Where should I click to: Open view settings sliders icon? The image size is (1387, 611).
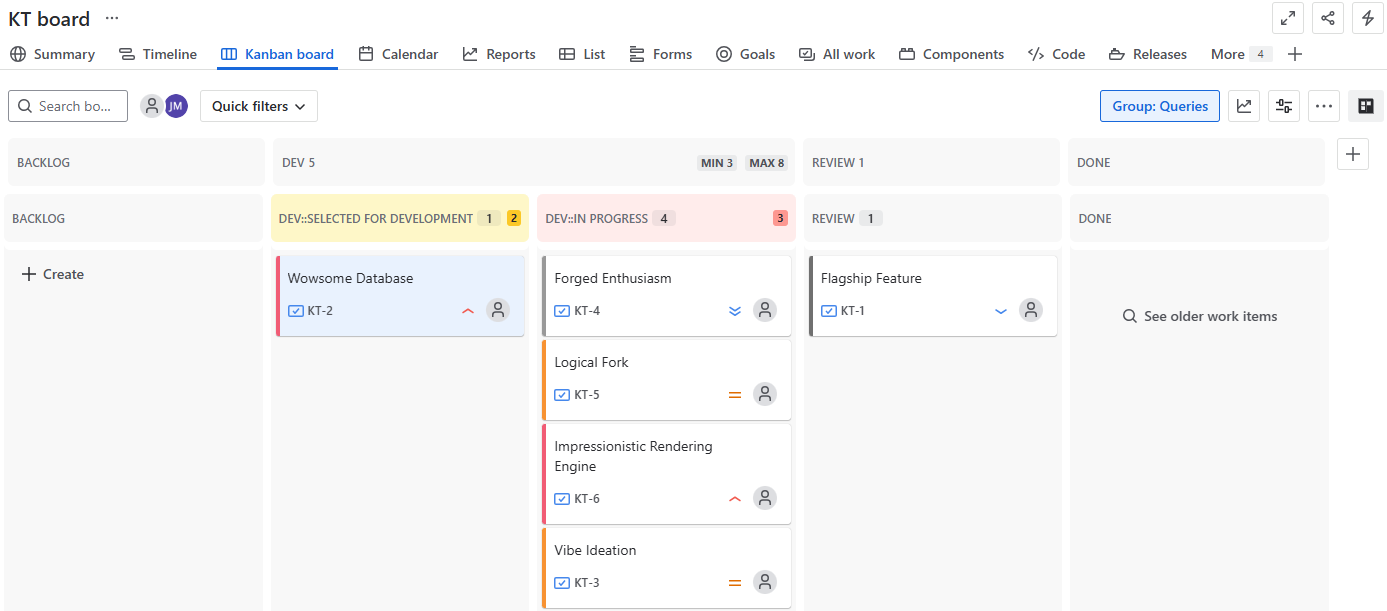pyautogui.click(x=1284, y=106)
